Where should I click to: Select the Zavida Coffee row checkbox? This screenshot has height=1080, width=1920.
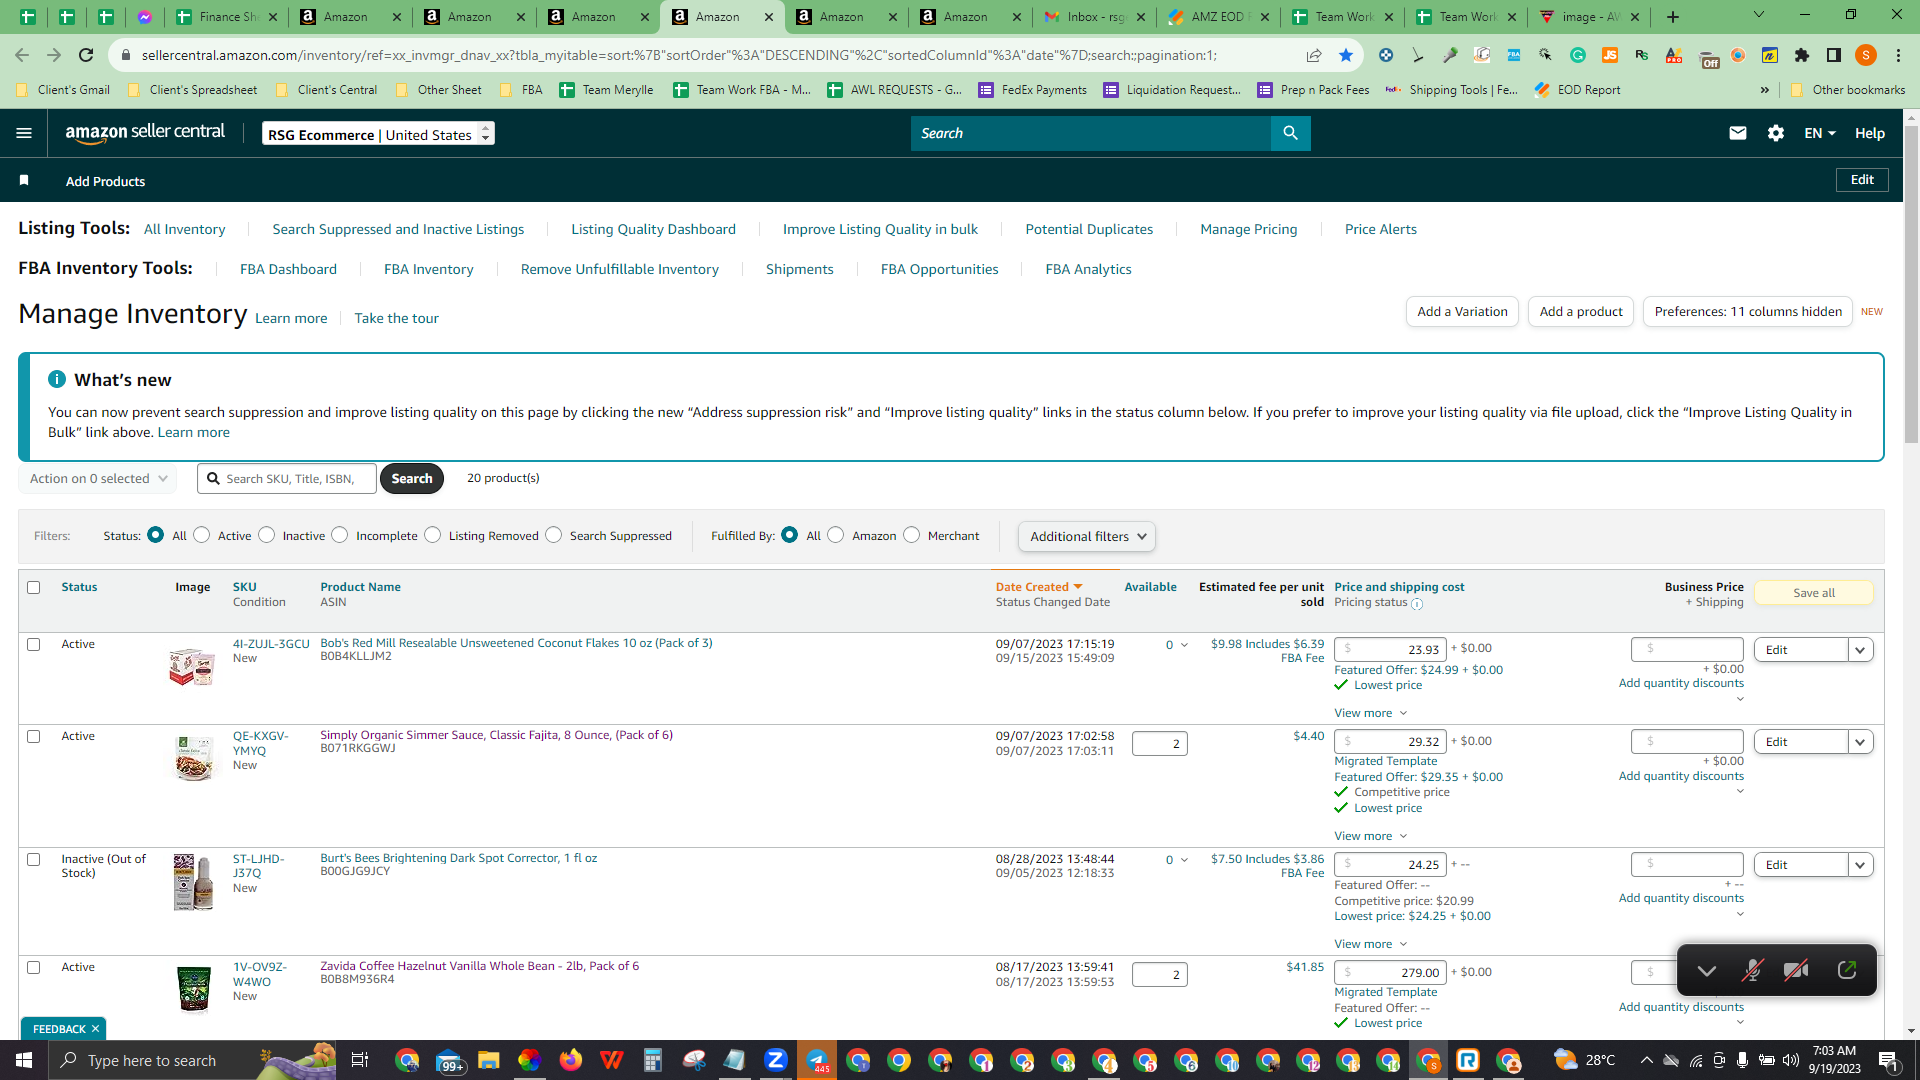(34, 967)
